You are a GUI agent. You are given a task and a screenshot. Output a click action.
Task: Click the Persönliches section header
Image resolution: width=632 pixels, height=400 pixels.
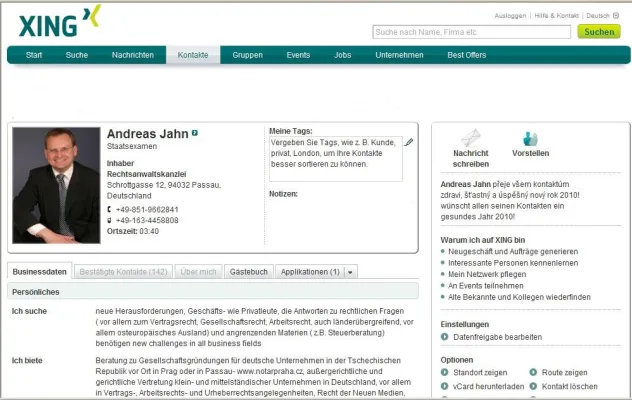(x=213, y=292)
